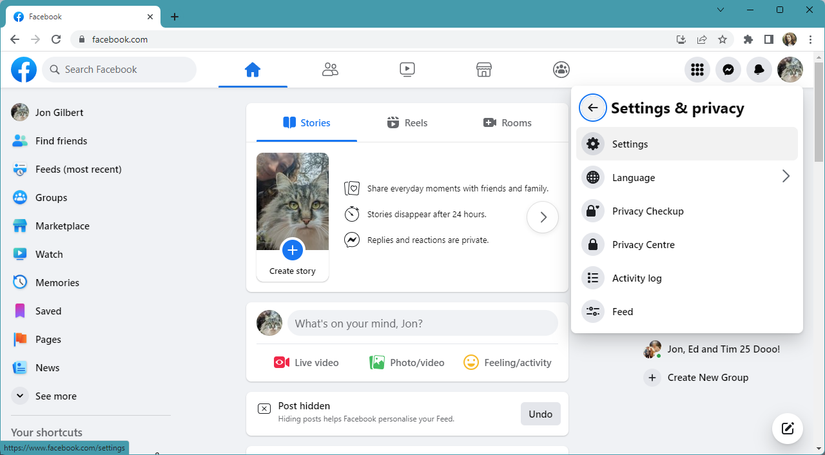Image resolution: width=825 pixels, height=455 pixels.
Task: Click the What's on your mind field
Action: point(422,323)
